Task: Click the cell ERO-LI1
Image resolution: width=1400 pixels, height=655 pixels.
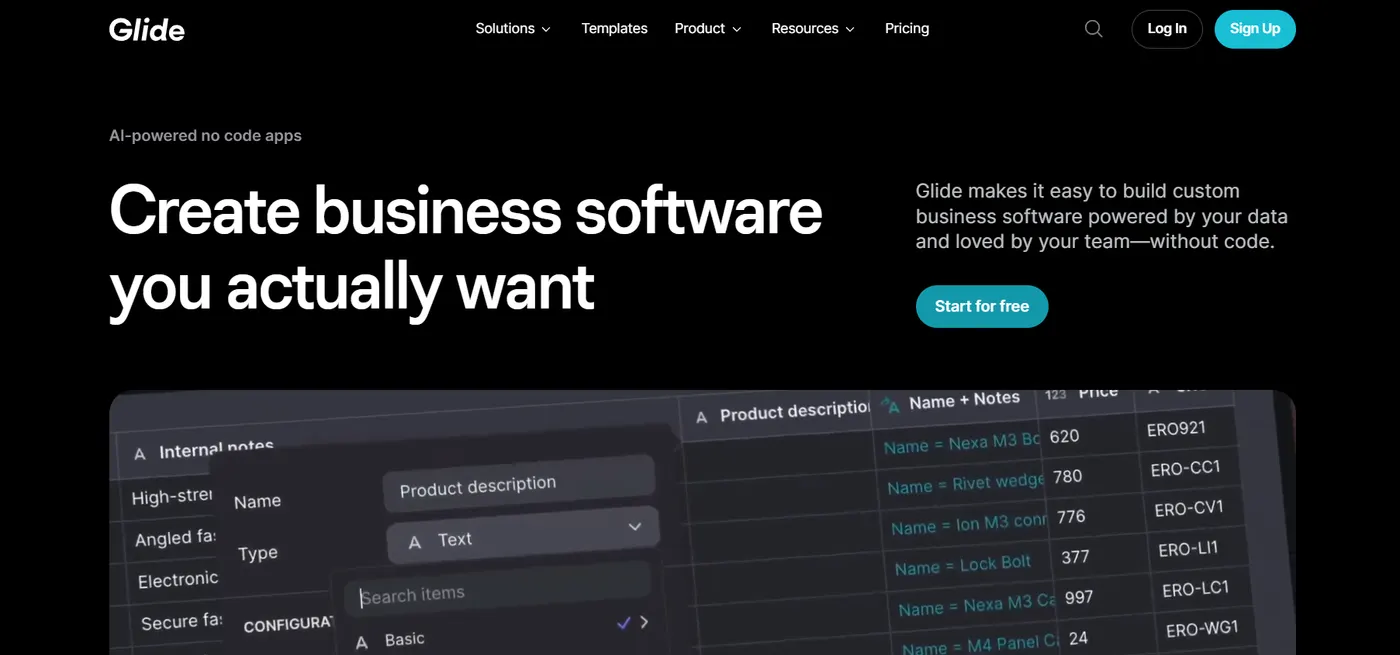Action: (1188, 549)
